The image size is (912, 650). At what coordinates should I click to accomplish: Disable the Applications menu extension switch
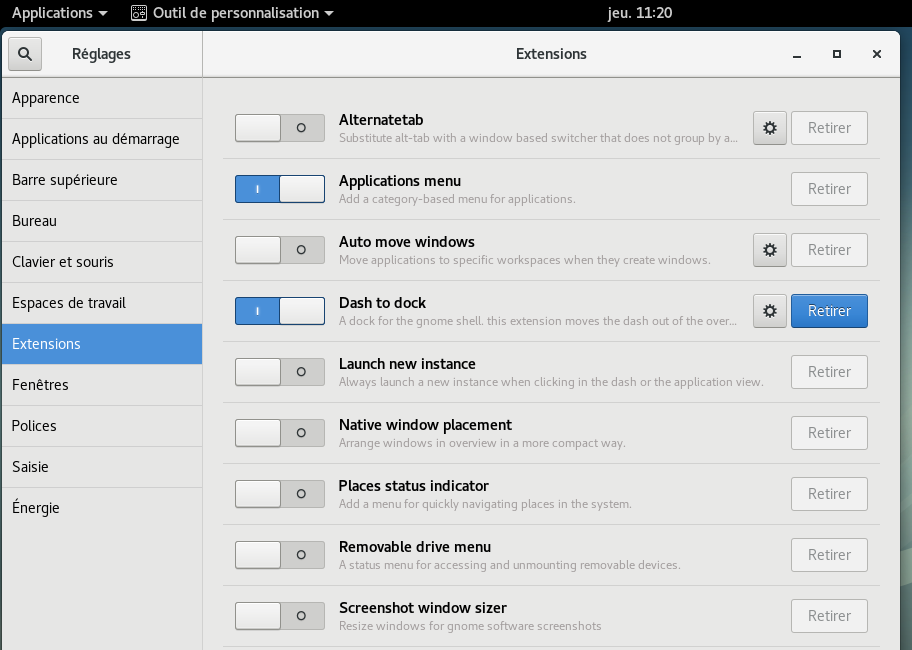[x=280, y=189]
